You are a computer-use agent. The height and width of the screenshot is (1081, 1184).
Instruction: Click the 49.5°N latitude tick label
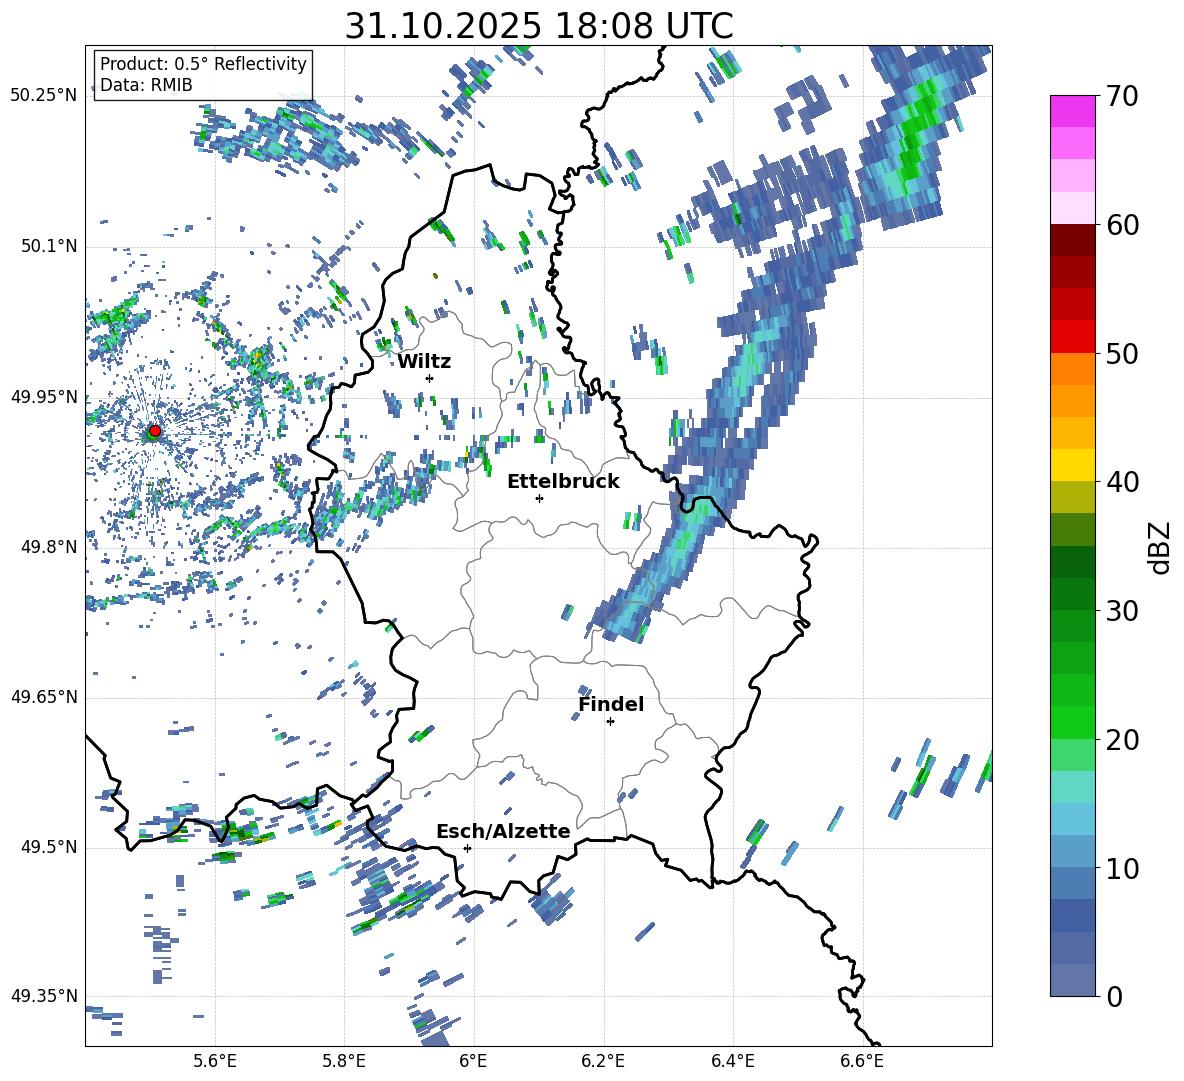pyautogui.click(x=48, y=847)
